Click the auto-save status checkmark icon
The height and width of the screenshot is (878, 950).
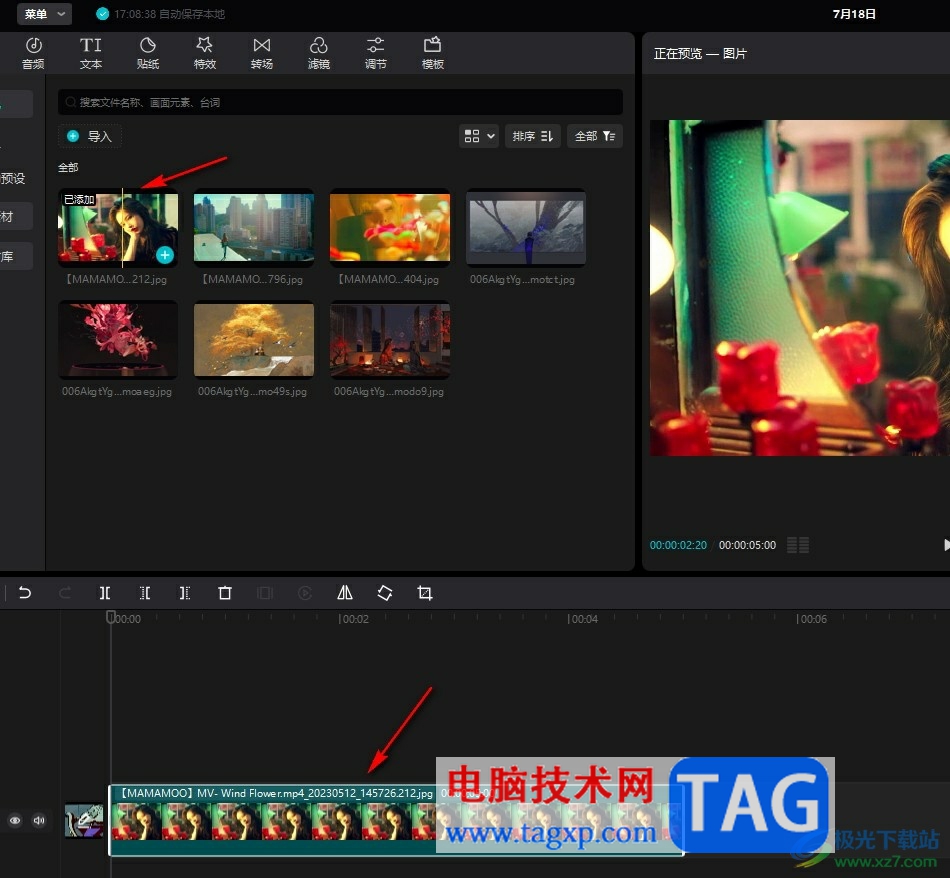click(x=102, y=14)
